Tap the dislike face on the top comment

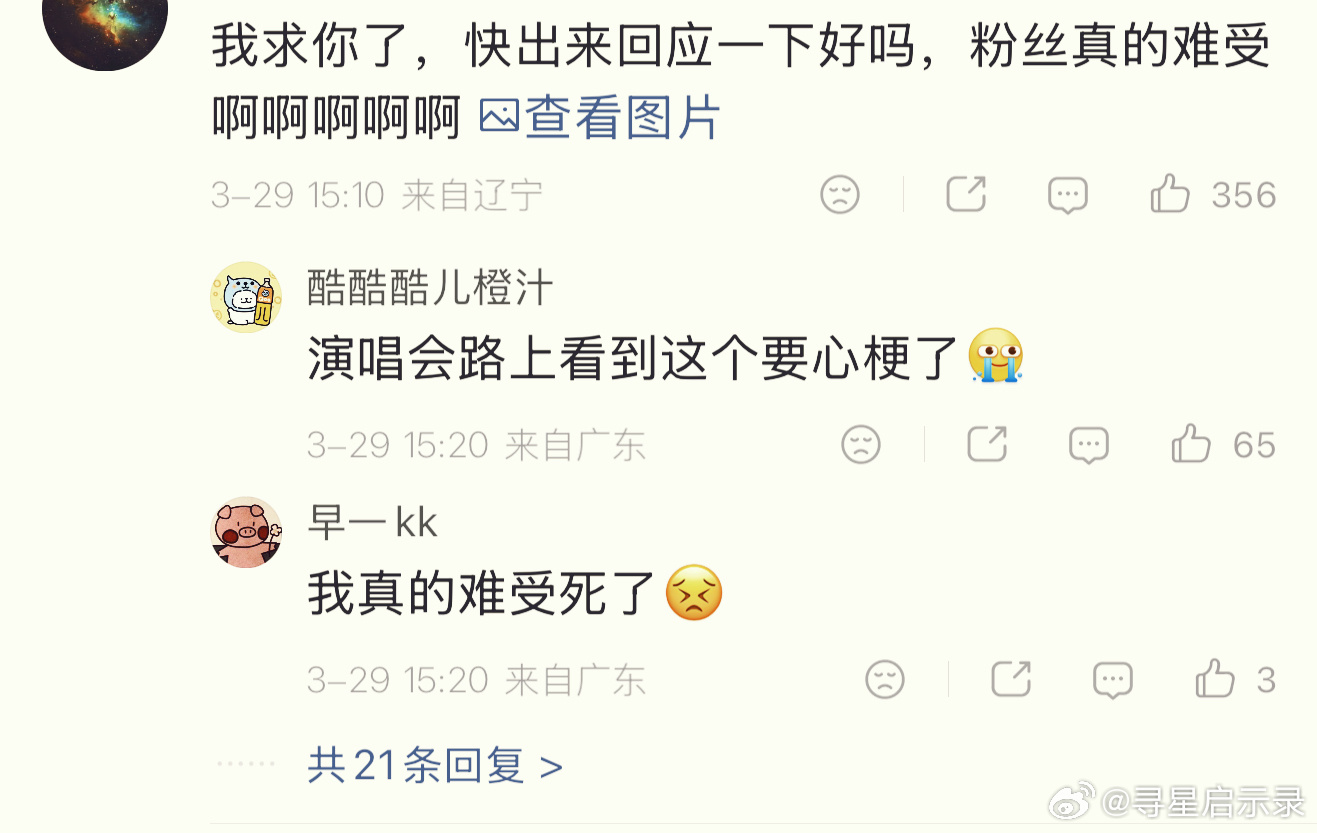(840, 194)
